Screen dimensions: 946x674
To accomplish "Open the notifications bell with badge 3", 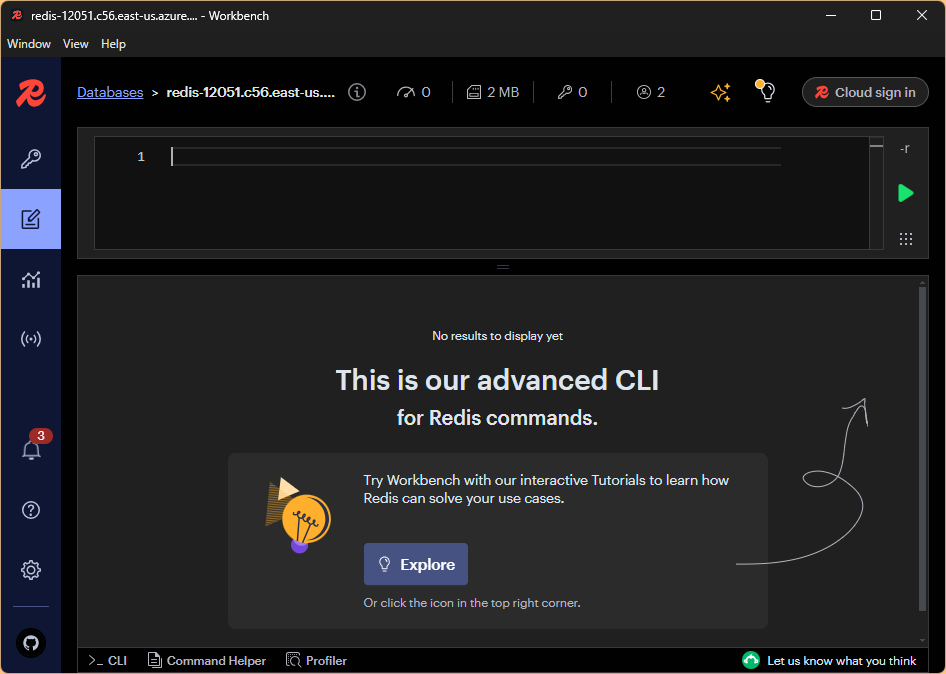I will (31, 450).
